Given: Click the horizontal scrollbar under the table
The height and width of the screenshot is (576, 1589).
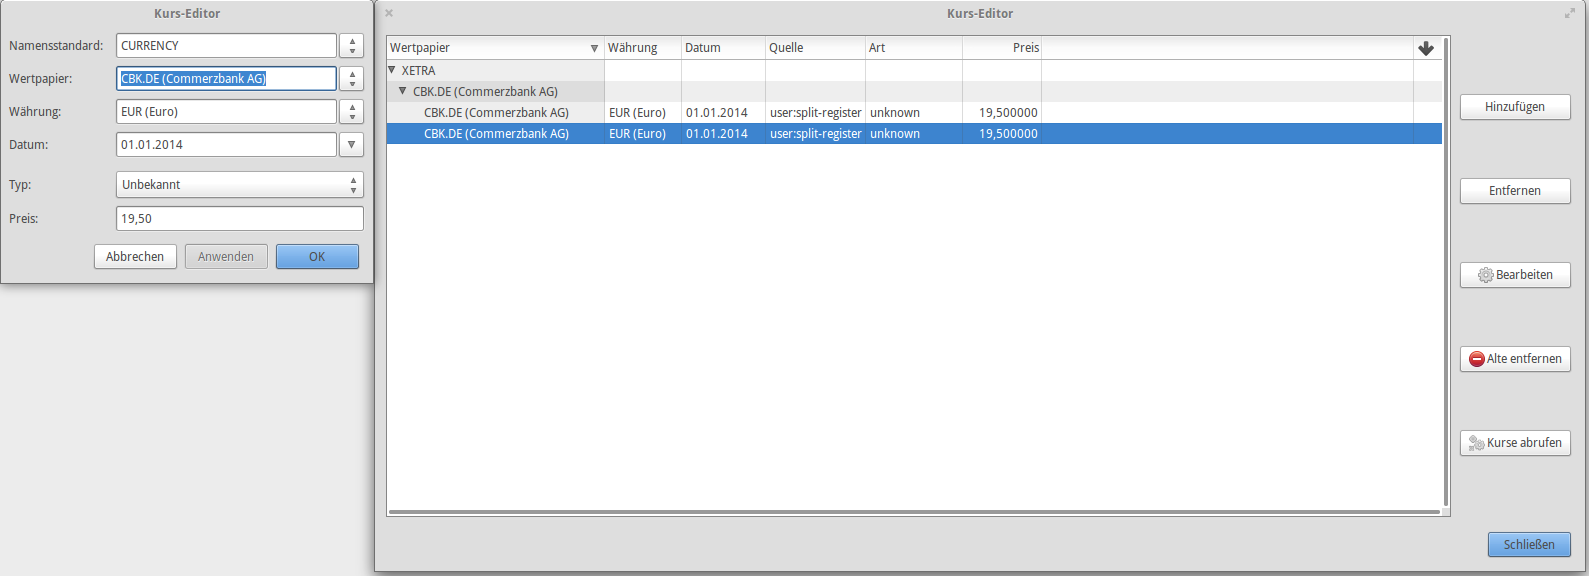Looking at the screenshot, I should point(914,512).
